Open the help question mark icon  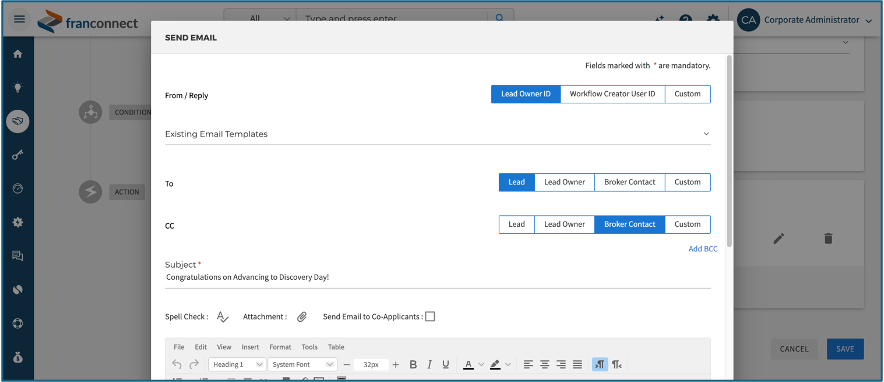686,20
